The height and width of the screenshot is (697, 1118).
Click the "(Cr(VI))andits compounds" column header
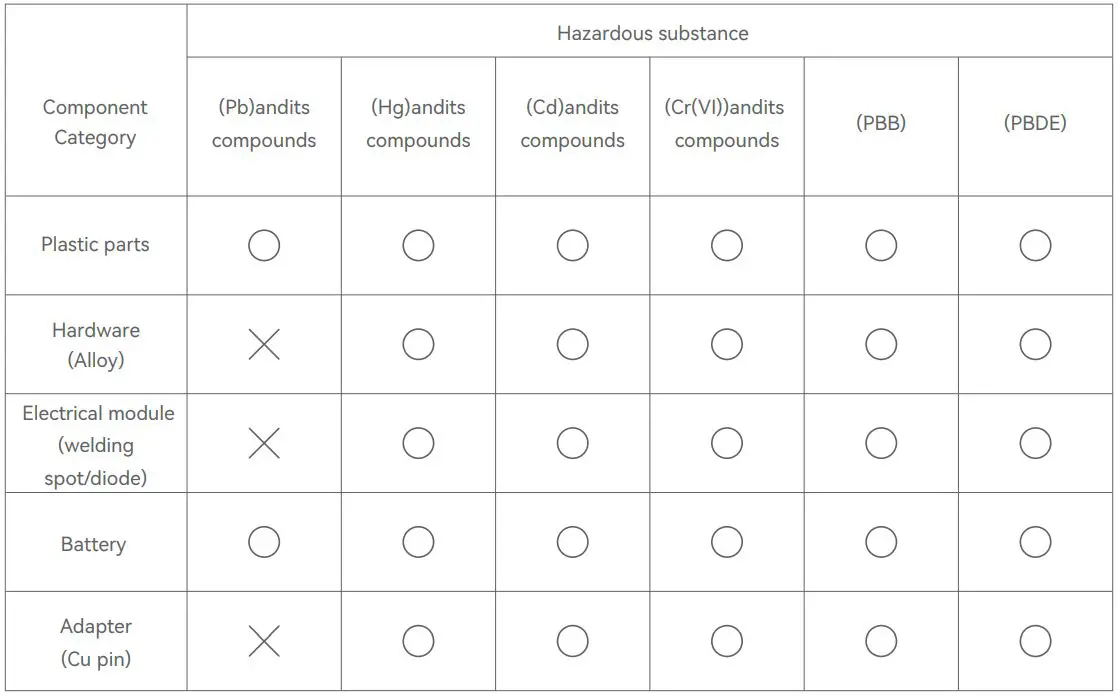point(727,124)
